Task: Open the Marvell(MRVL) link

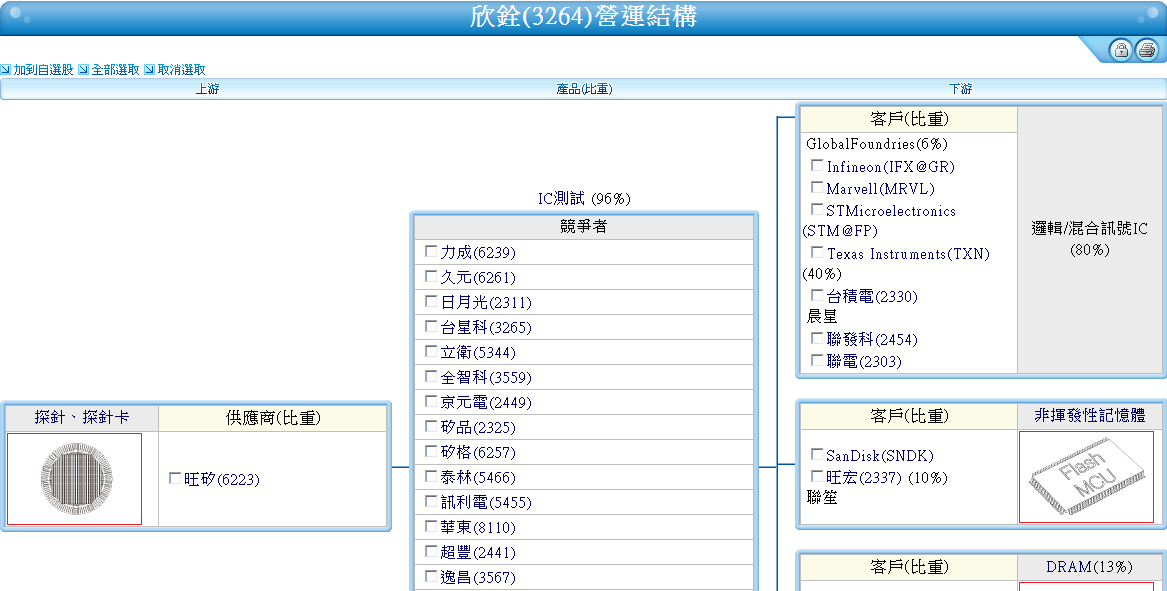Action: pos(880,188)
